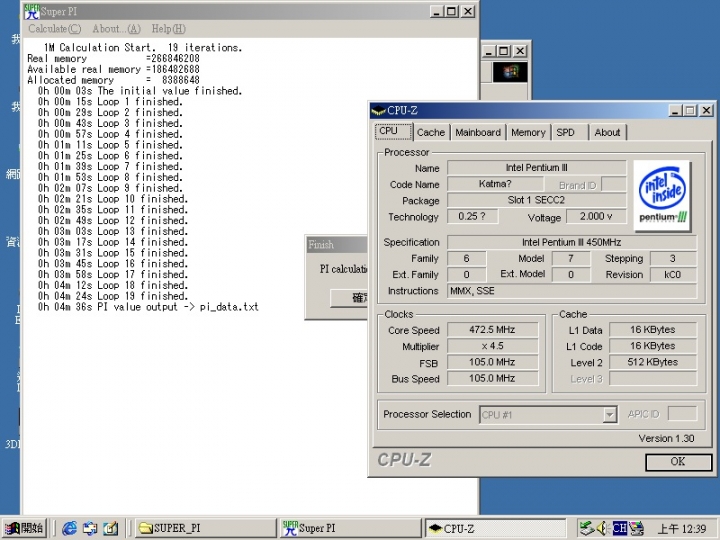Click the Name field Intel Pentium III
This screenshot has width=720, height=540.
pos(536,168)
